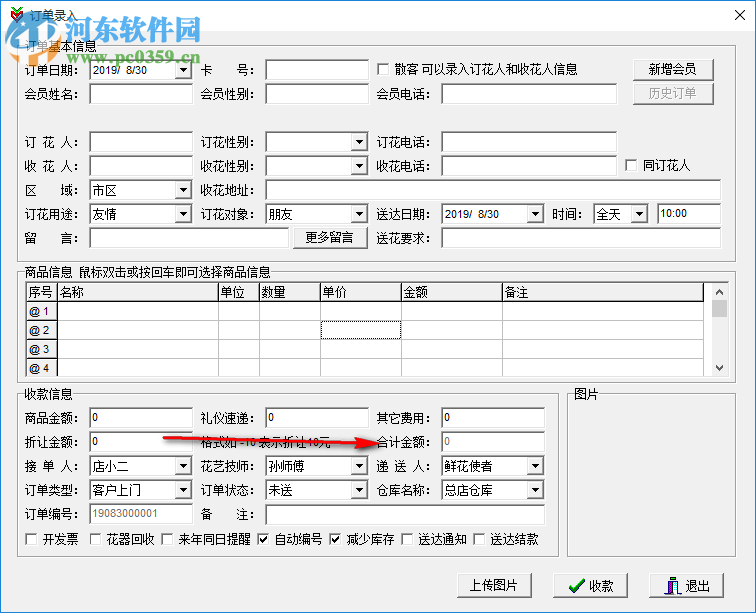Select the 单价 cell in row @ 2
756x613 pixels.
point(361,330)
